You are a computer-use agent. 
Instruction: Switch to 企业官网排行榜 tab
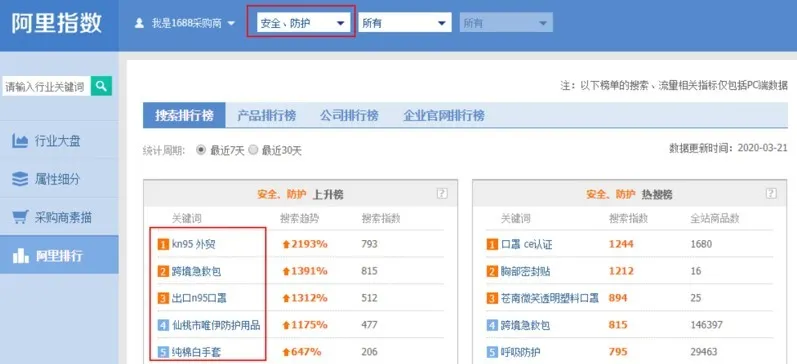pyautogui.click(x=444, y=115)
